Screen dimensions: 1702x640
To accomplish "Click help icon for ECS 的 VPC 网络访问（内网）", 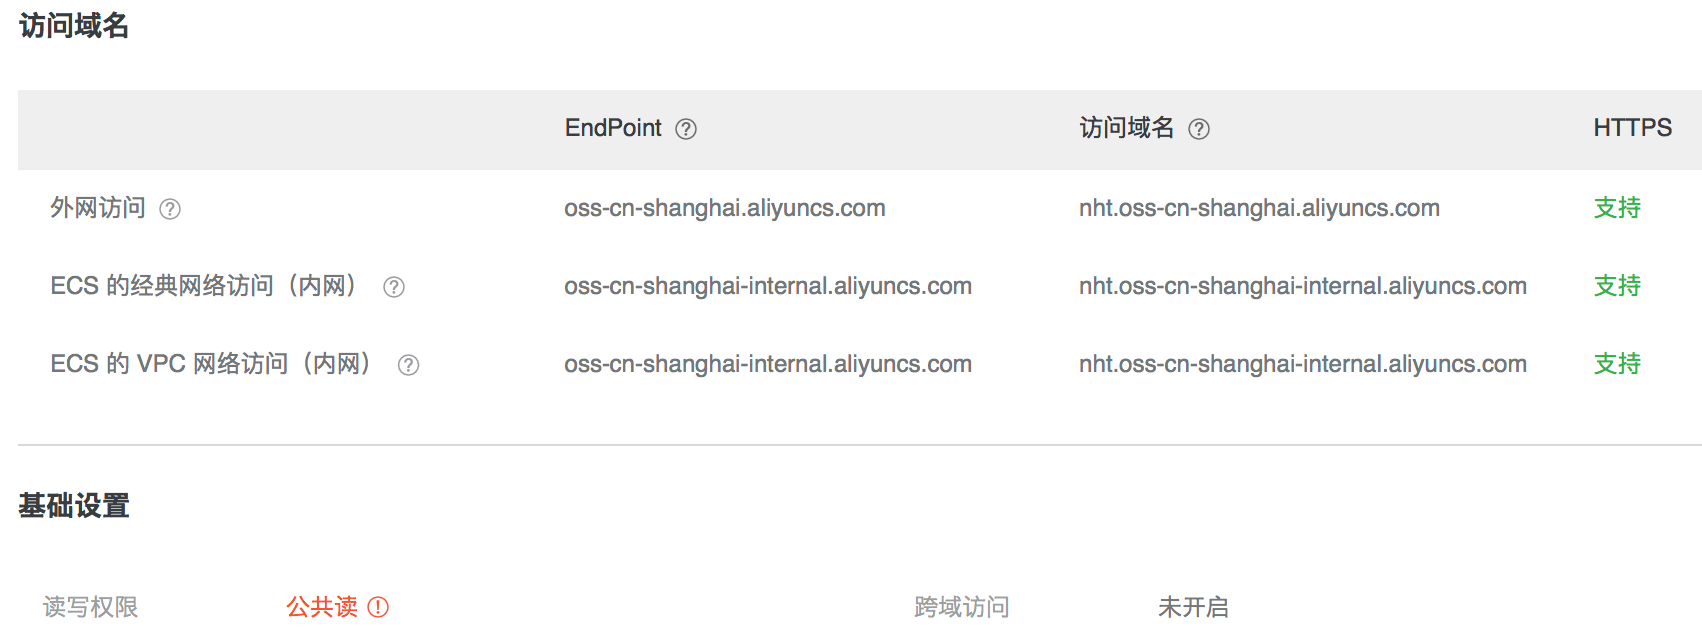I will tap(408, 365).
